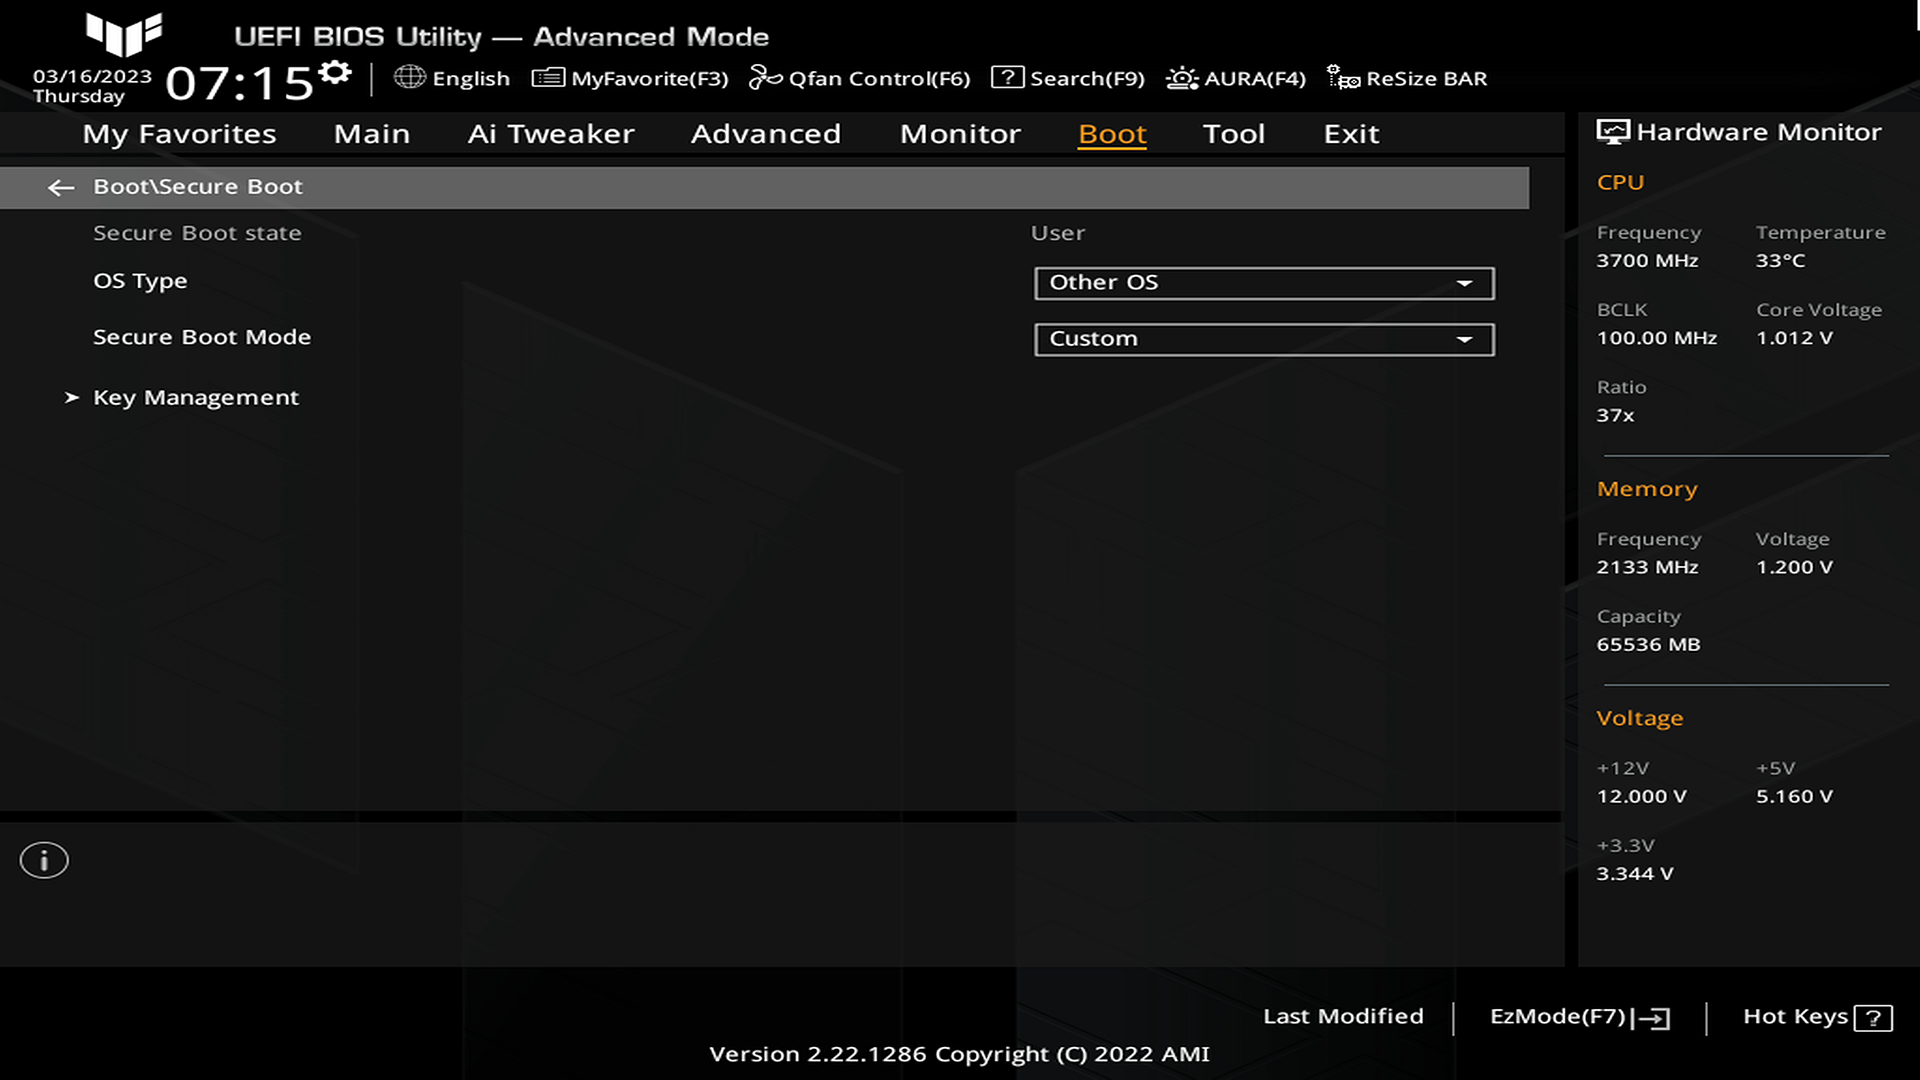This screenshot has width=1920, height=1080.
Task: Select the Monitor tab
Action: click(x=960, y=134)
